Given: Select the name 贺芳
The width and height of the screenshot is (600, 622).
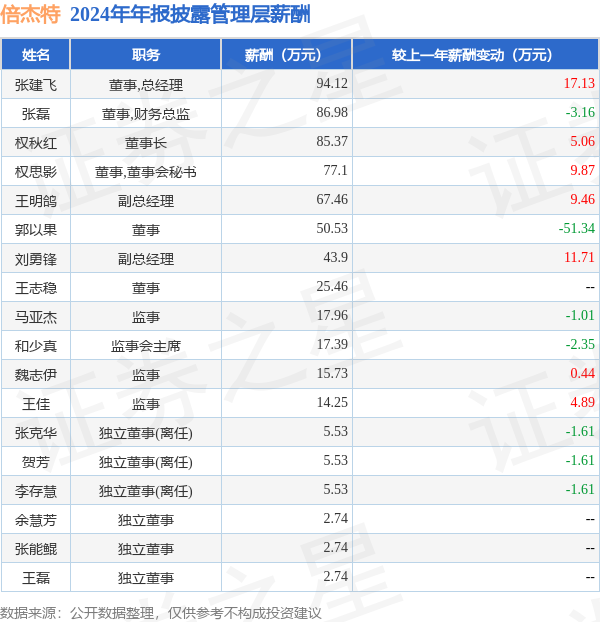Looking at the screenshot, I should [x=36, y=462].
